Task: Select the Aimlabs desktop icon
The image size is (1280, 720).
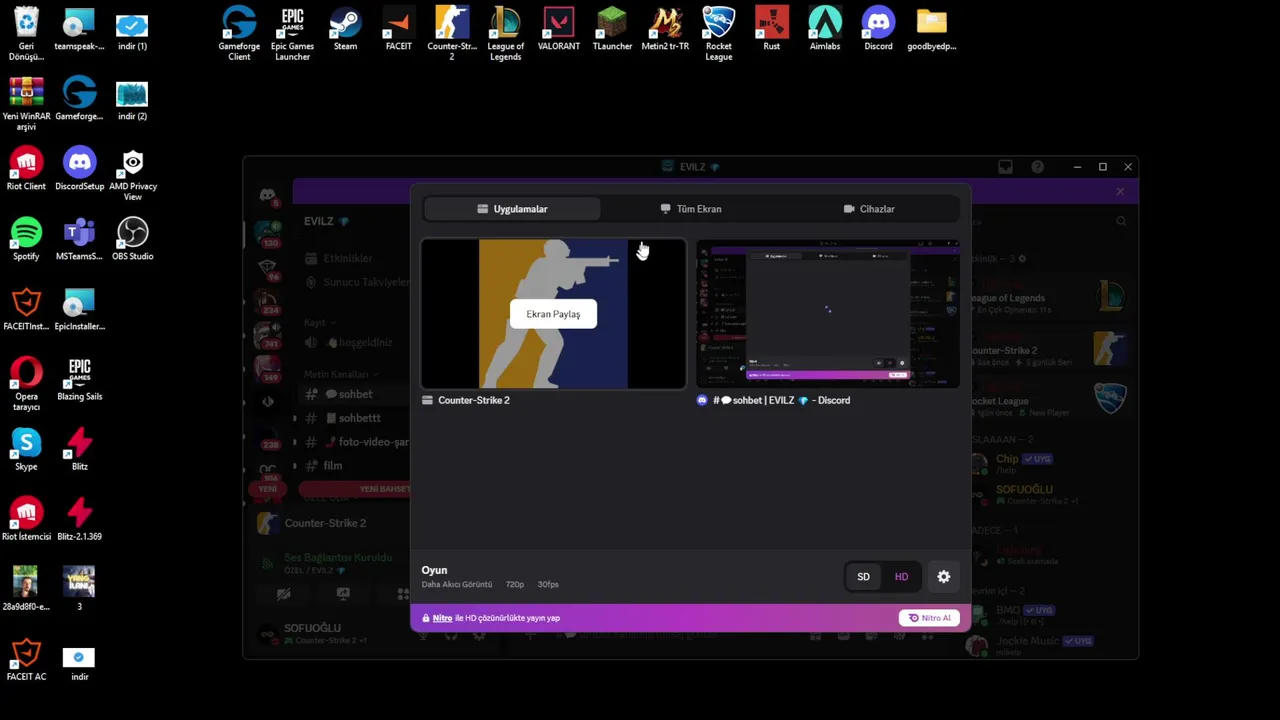Action: pos(825,30)
